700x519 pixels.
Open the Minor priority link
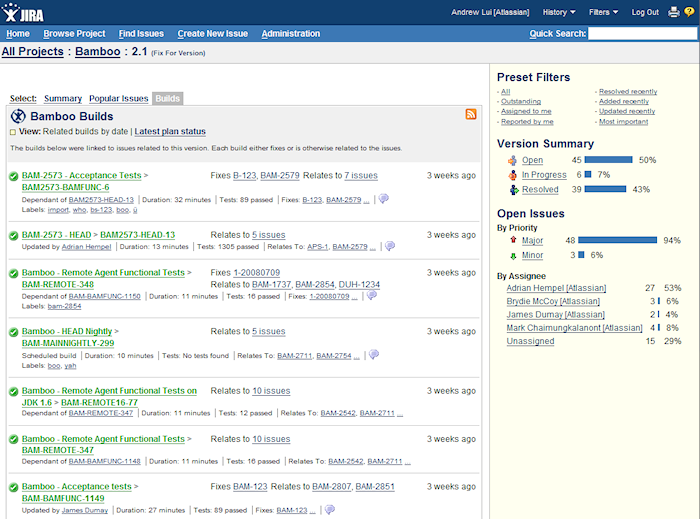[533, 255]
